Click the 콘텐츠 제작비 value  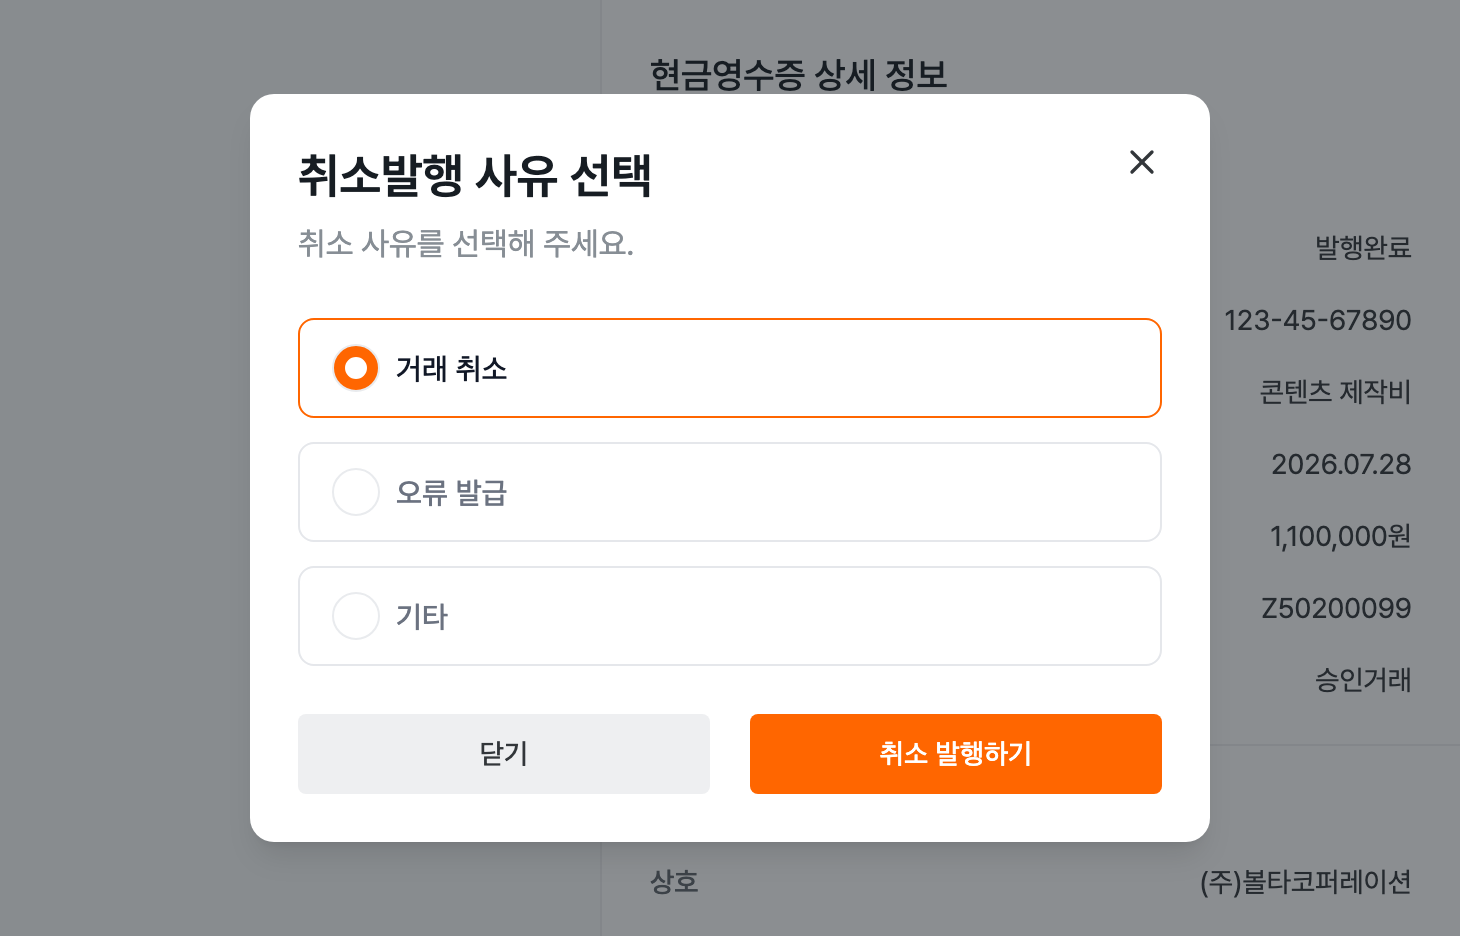coord(1335,392)
